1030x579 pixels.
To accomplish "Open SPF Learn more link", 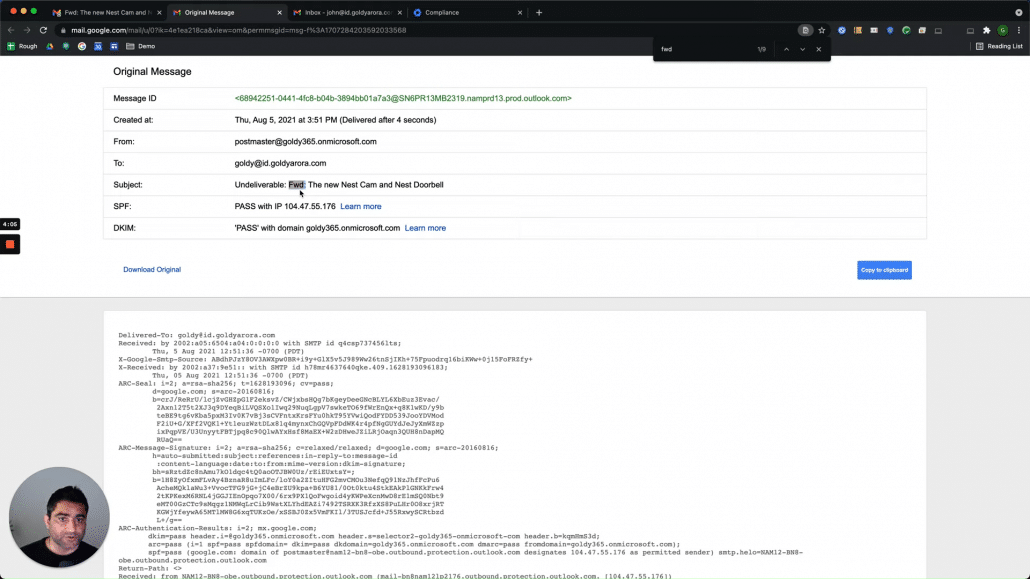I will 361,206.
